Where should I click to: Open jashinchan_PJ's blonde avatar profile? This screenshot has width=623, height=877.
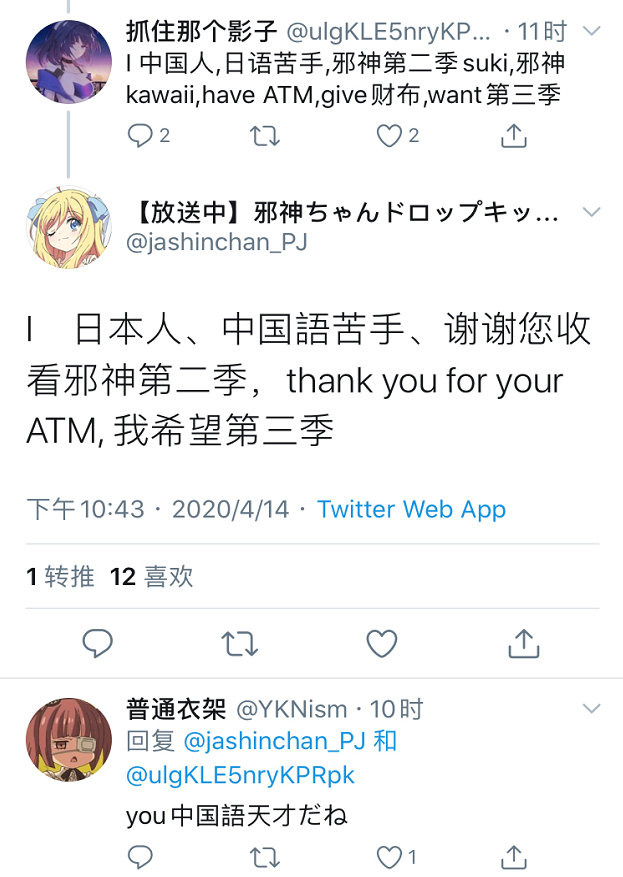tap(69, 228)
